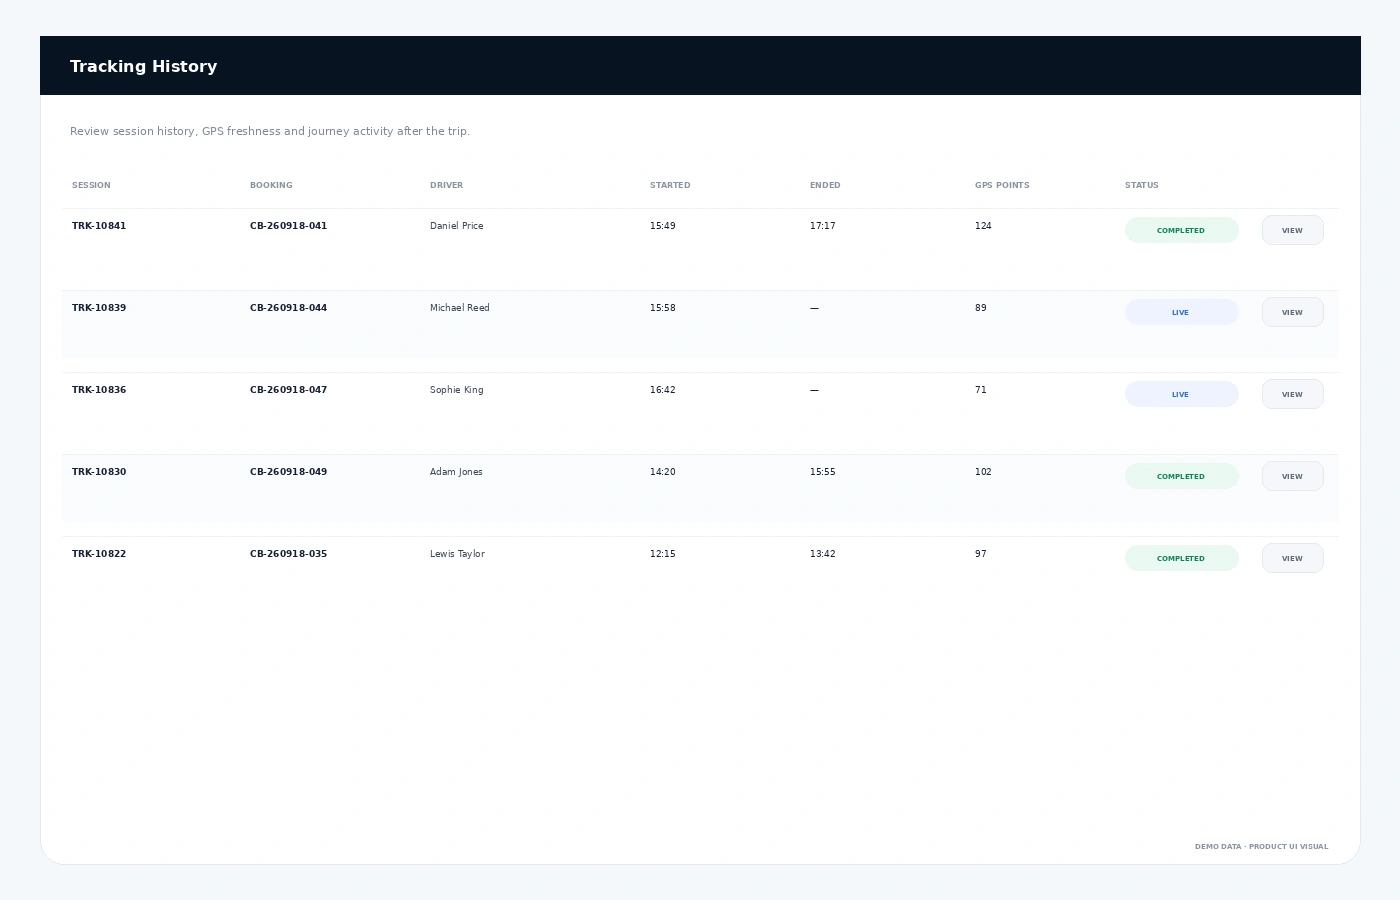Select the end time 13:42
The height and width of the screenshot is (900, 1400).
click(823, 554)
